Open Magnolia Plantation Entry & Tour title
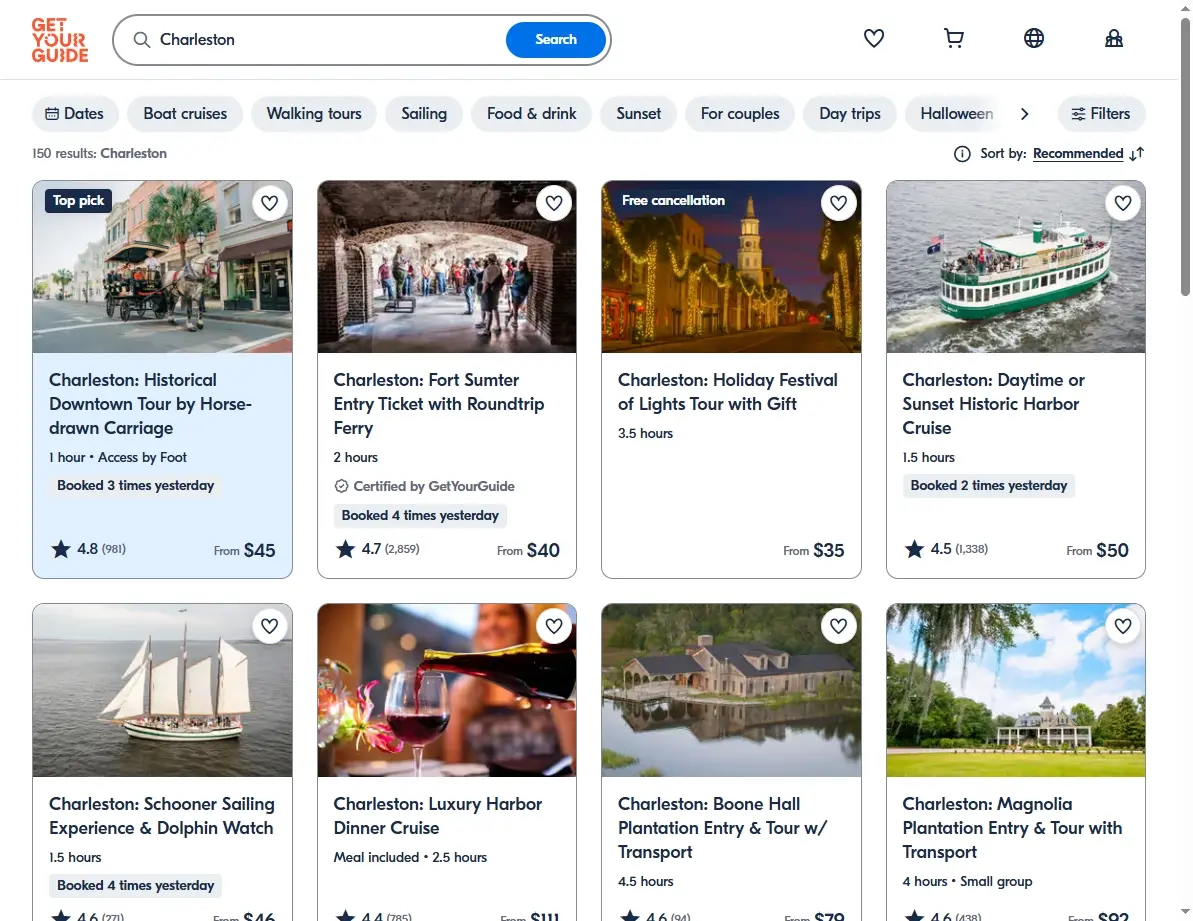The width and height of the screenshot is (1193, 921). click(x=1012, y=828)
